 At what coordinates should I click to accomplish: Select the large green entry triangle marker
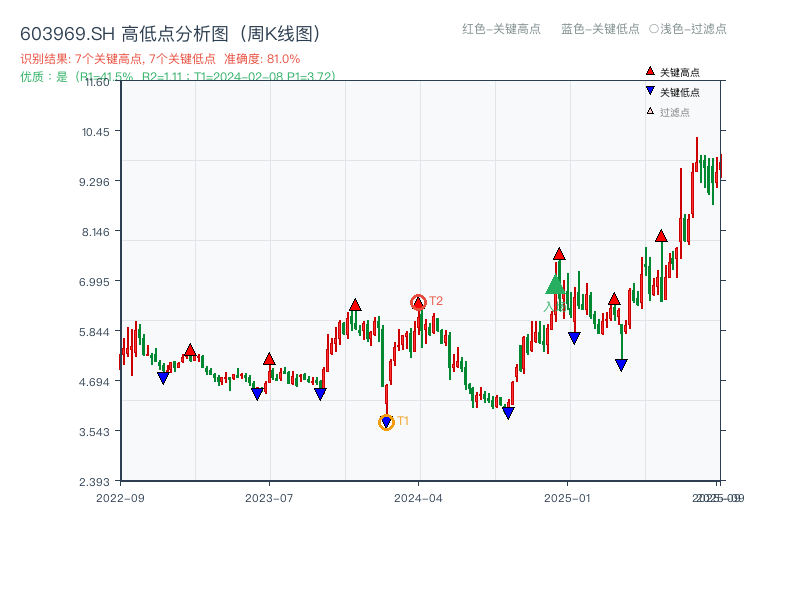click(555, 285)
